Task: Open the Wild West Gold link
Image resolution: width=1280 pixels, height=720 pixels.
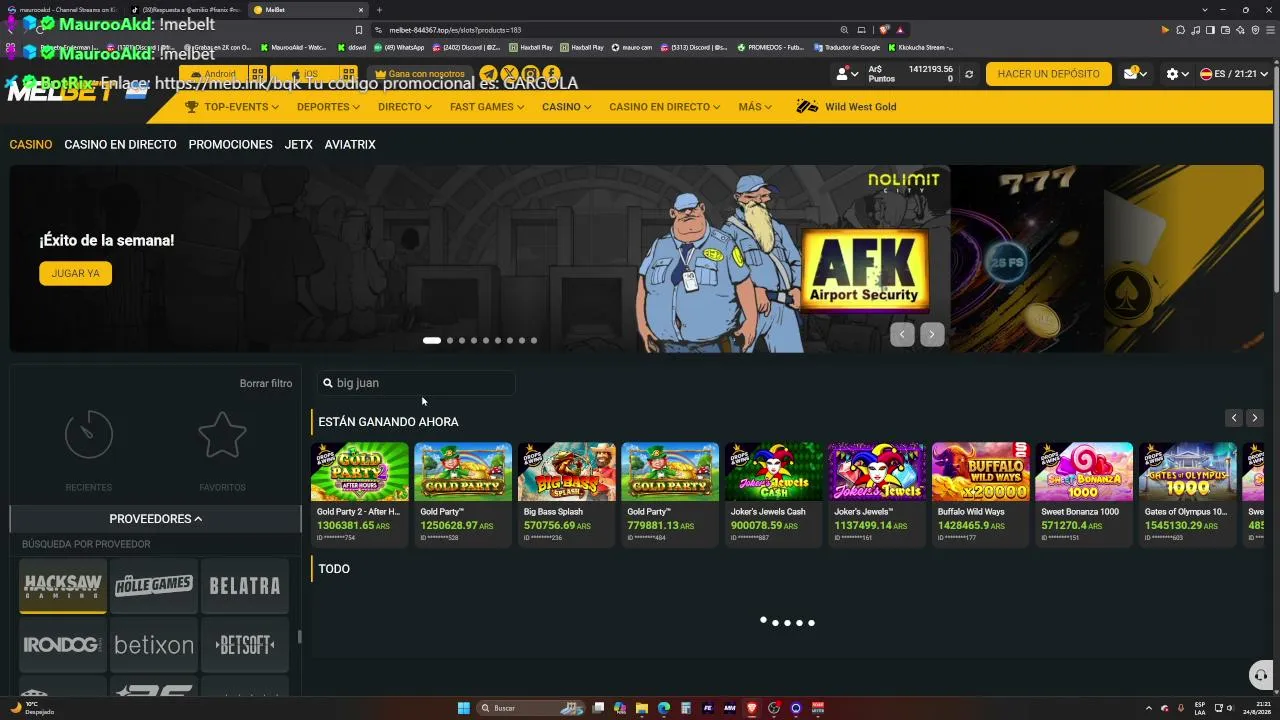Action: click(x=846, y=107)
